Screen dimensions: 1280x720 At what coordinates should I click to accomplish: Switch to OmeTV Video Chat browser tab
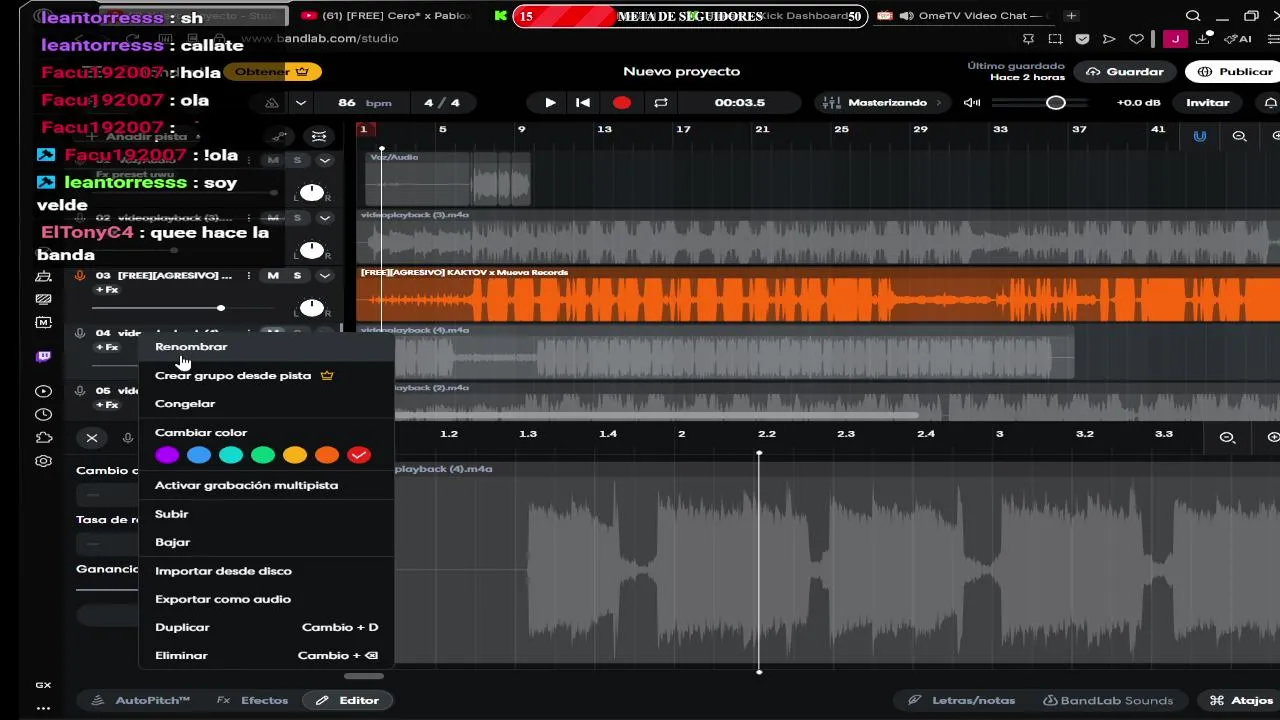pyautogui.click(x=965, y=16)
